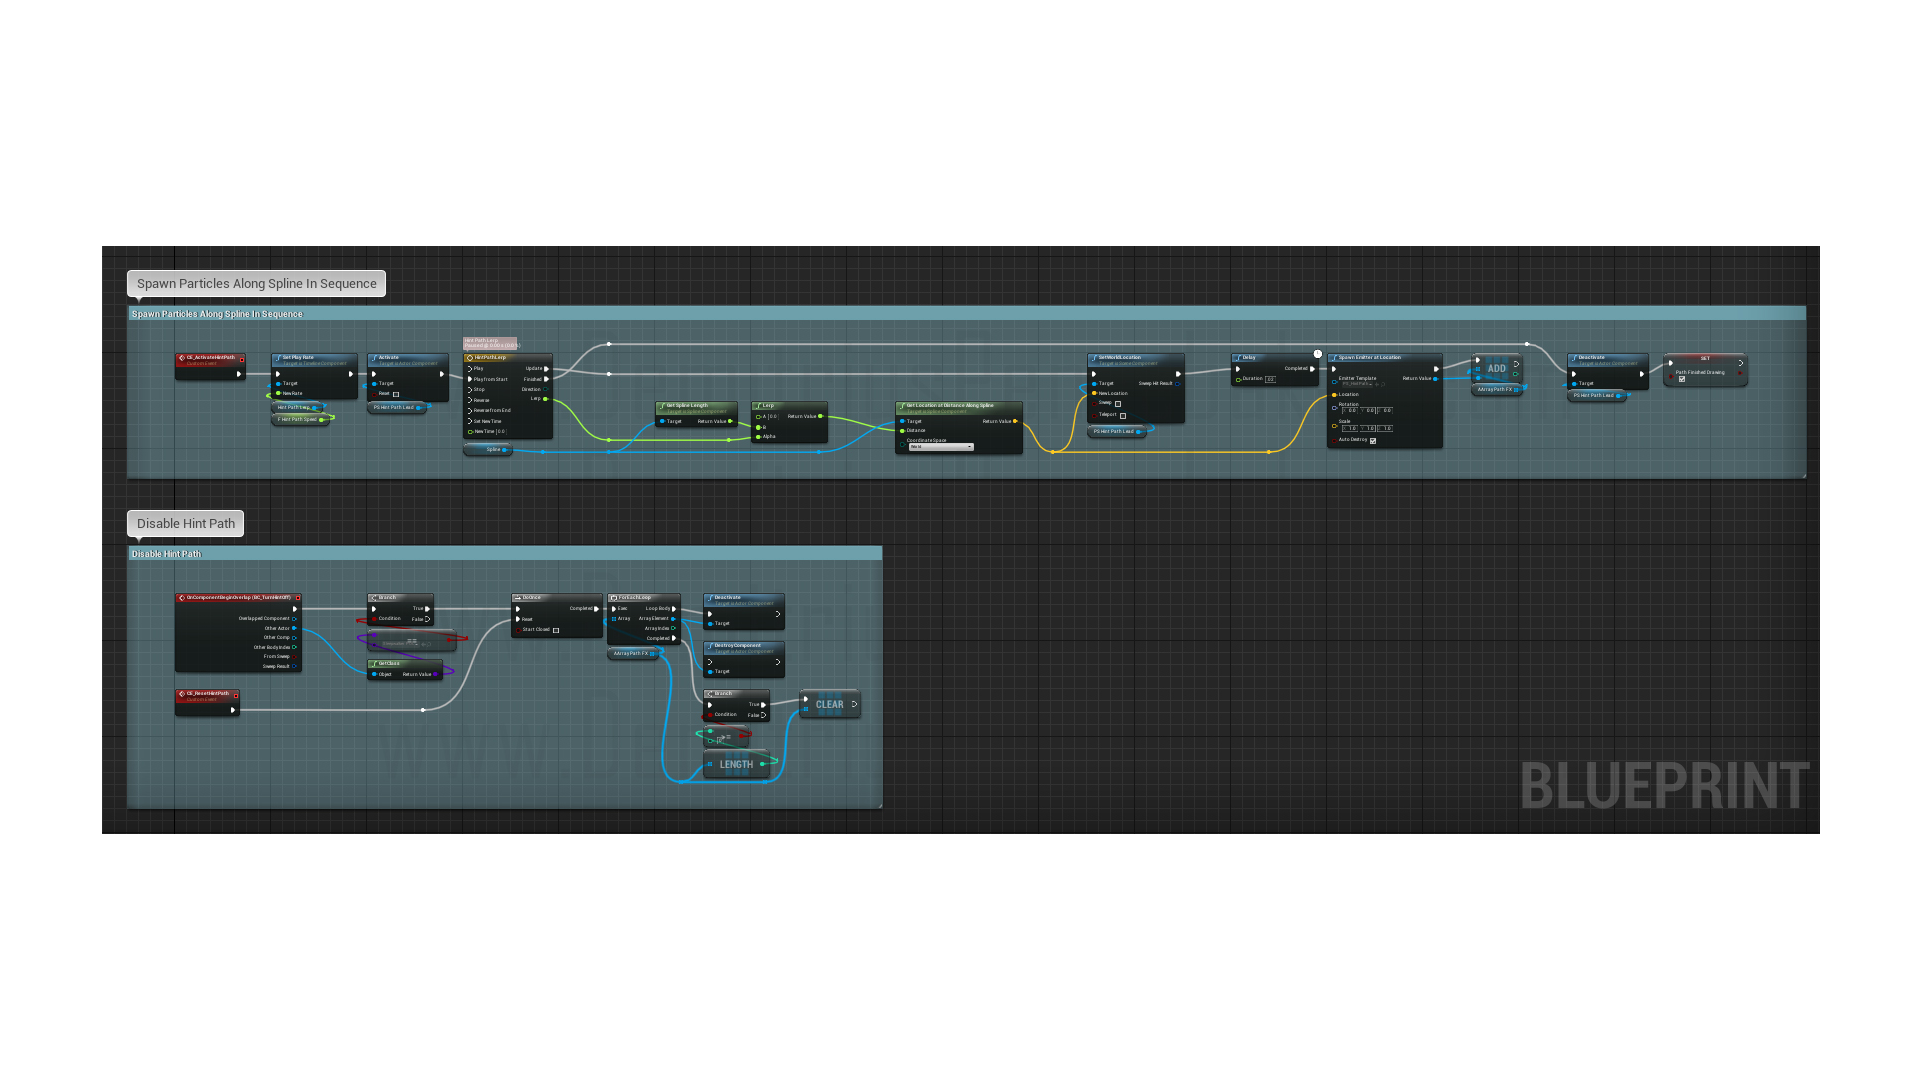Image resolution: width=1920 pixels, height=1080 pixels.
Task: Toggle Path Finished Drawing checkbox on SET
Action: pyautogui.click(x=1682, y=379)
